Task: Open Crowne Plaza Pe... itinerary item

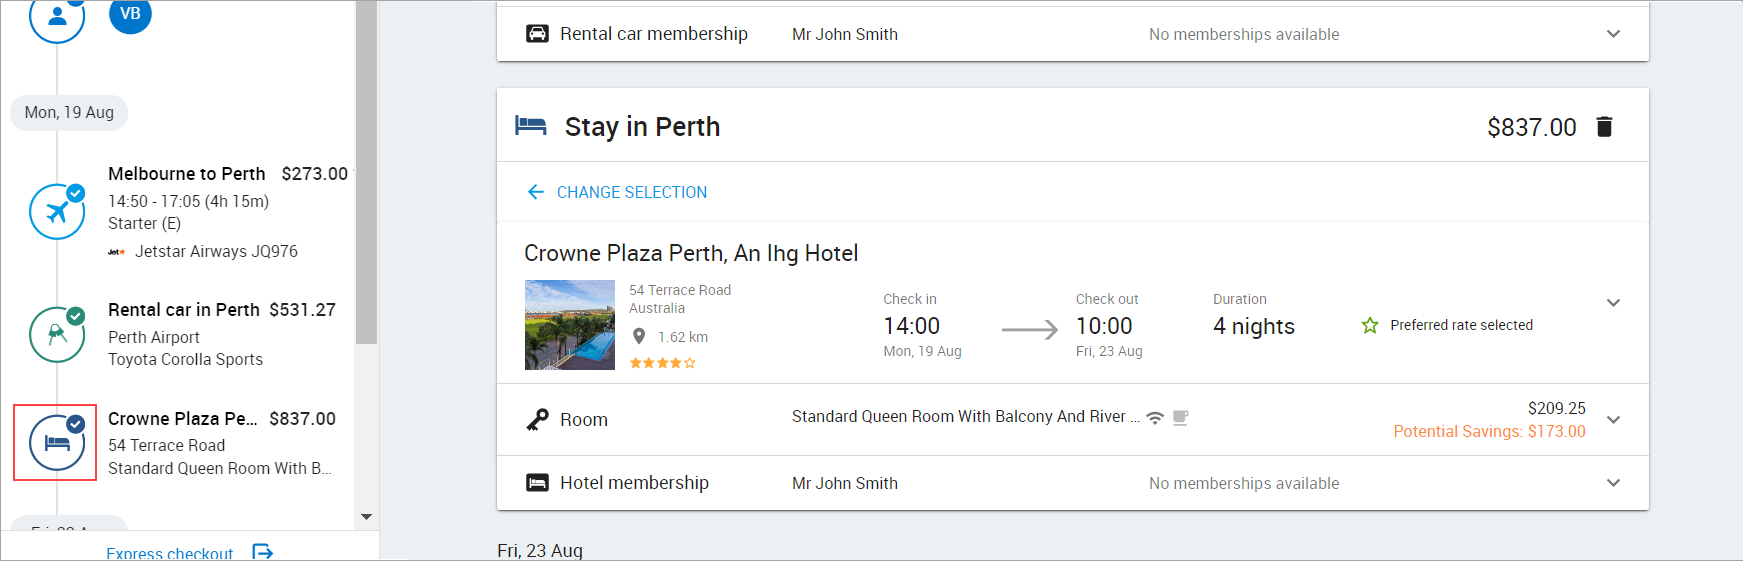Action: point(182,419)
